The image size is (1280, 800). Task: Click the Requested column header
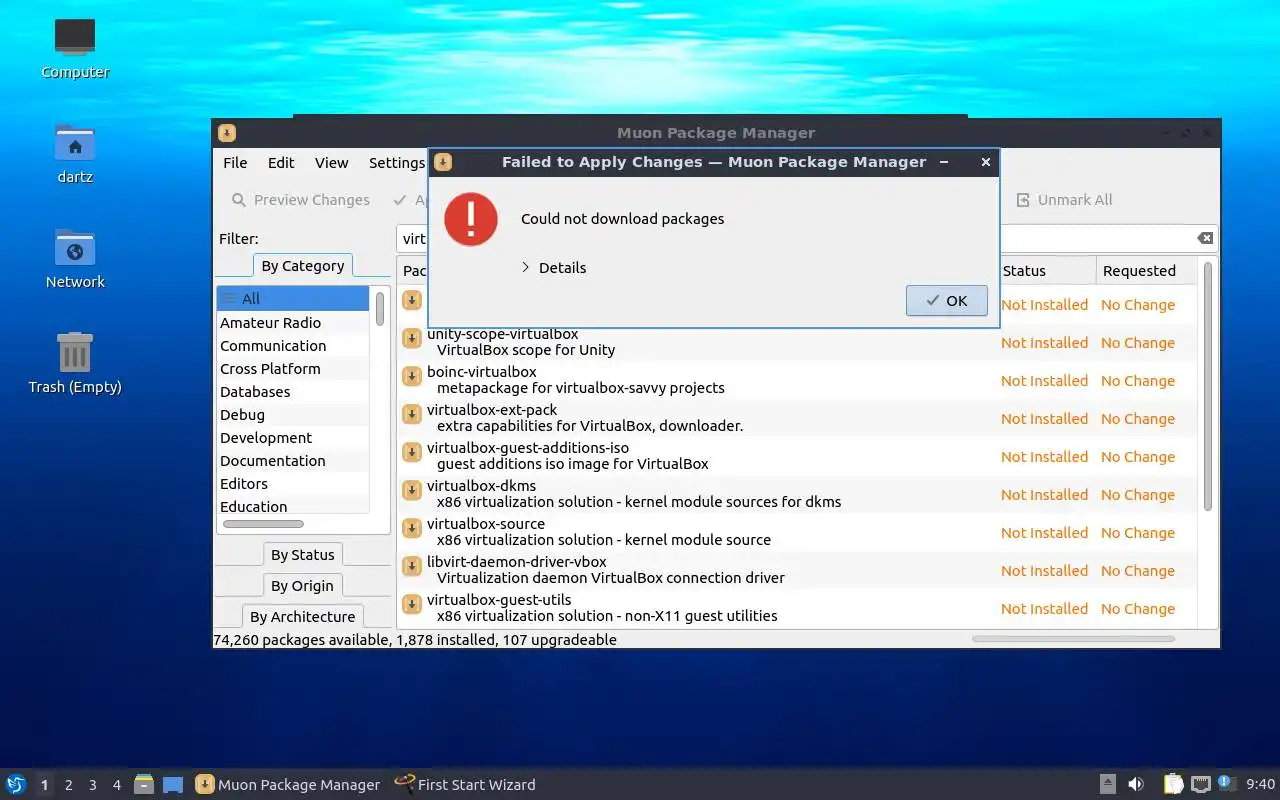tap(1146, 271)
